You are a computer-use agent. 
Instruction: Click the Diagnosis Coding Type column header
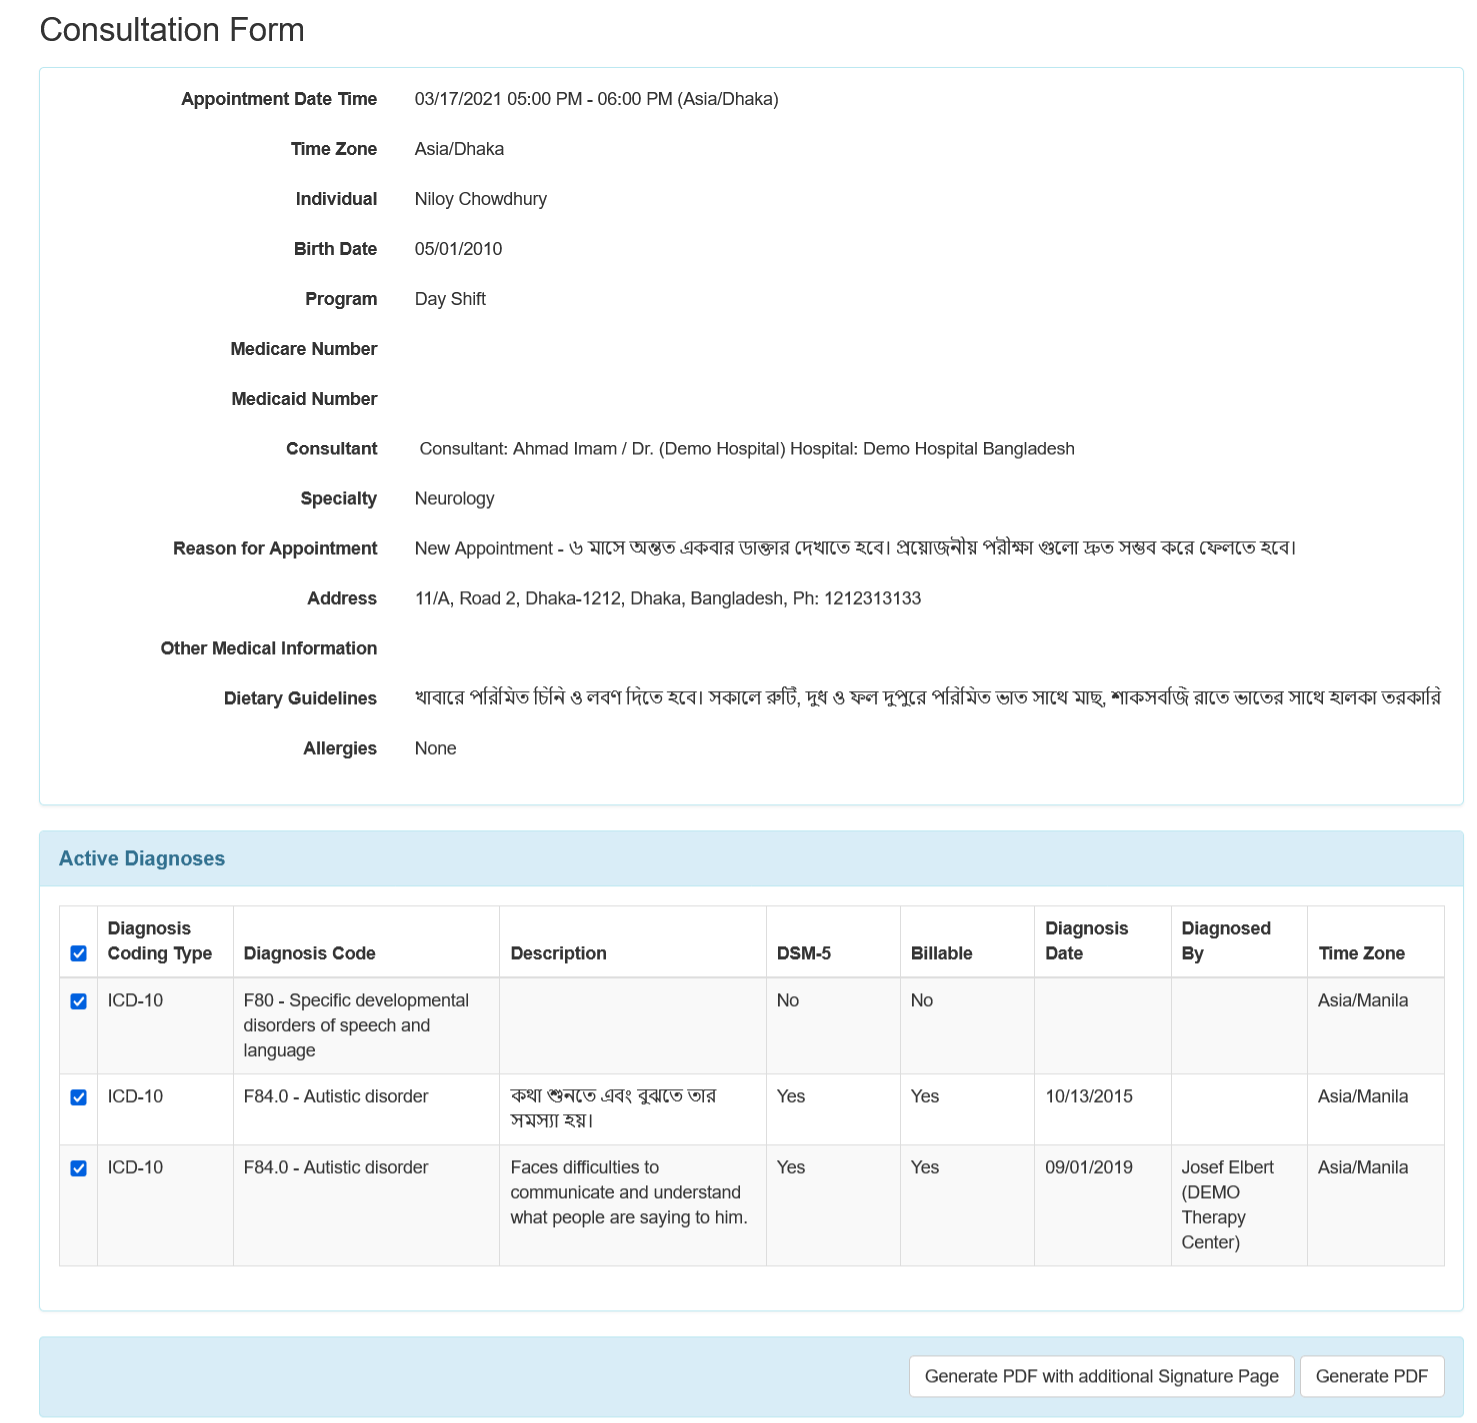[x=160, y=941]
